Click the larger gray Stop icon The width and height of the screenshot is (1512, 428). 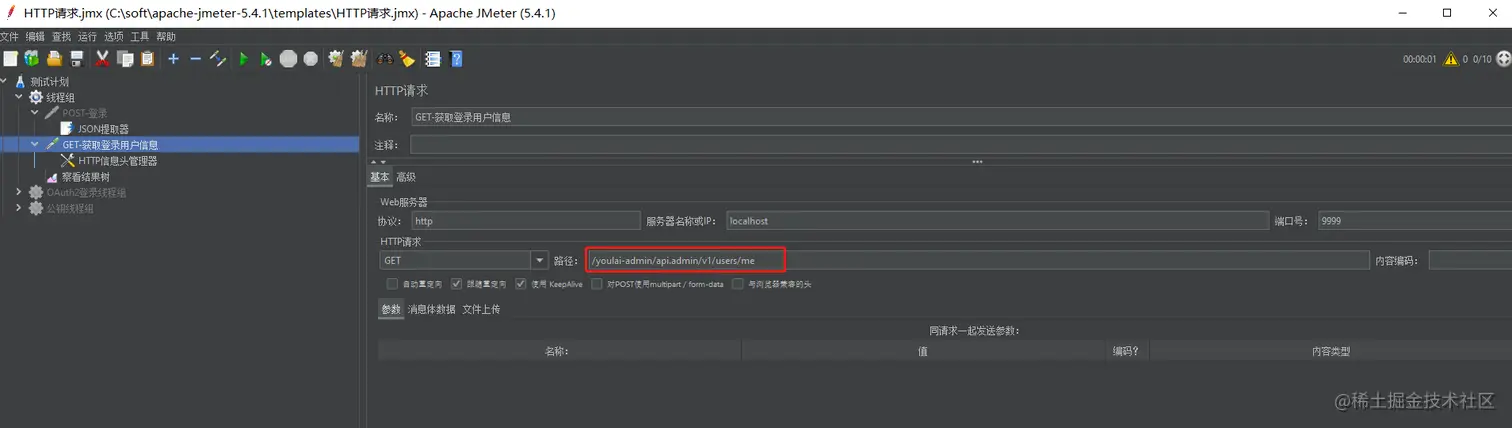tap(288, 59)
